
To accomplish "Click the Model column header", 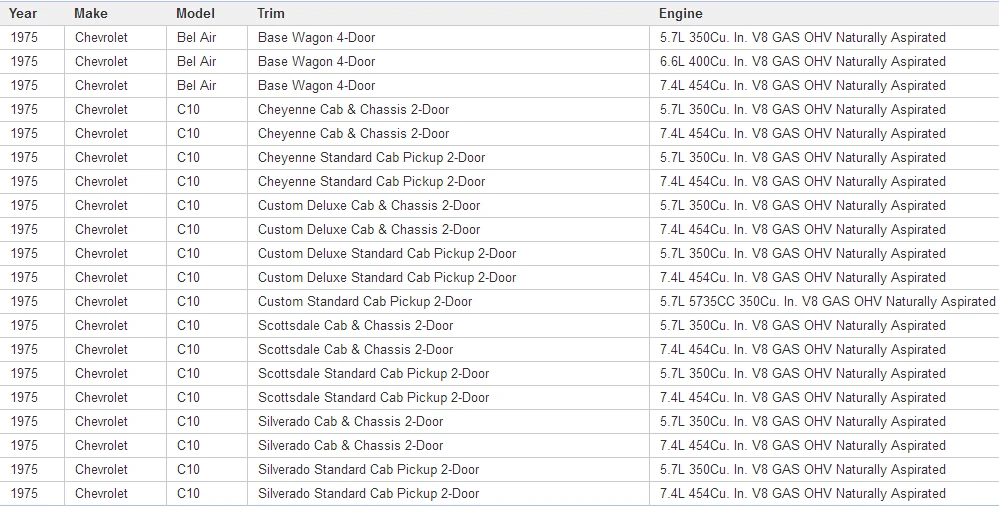I will [207, 13].
